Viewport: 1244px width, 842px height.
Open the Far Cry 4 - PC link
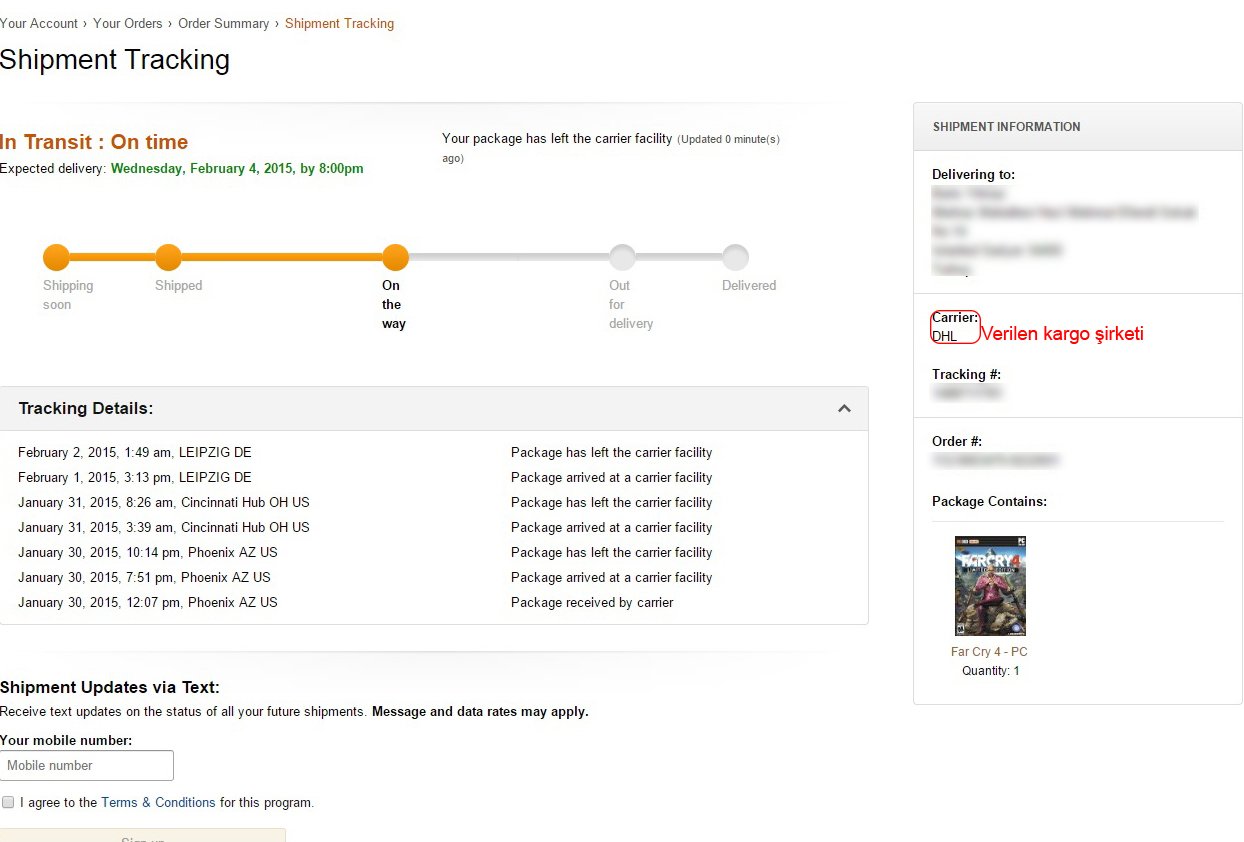[x=989, y=652]
